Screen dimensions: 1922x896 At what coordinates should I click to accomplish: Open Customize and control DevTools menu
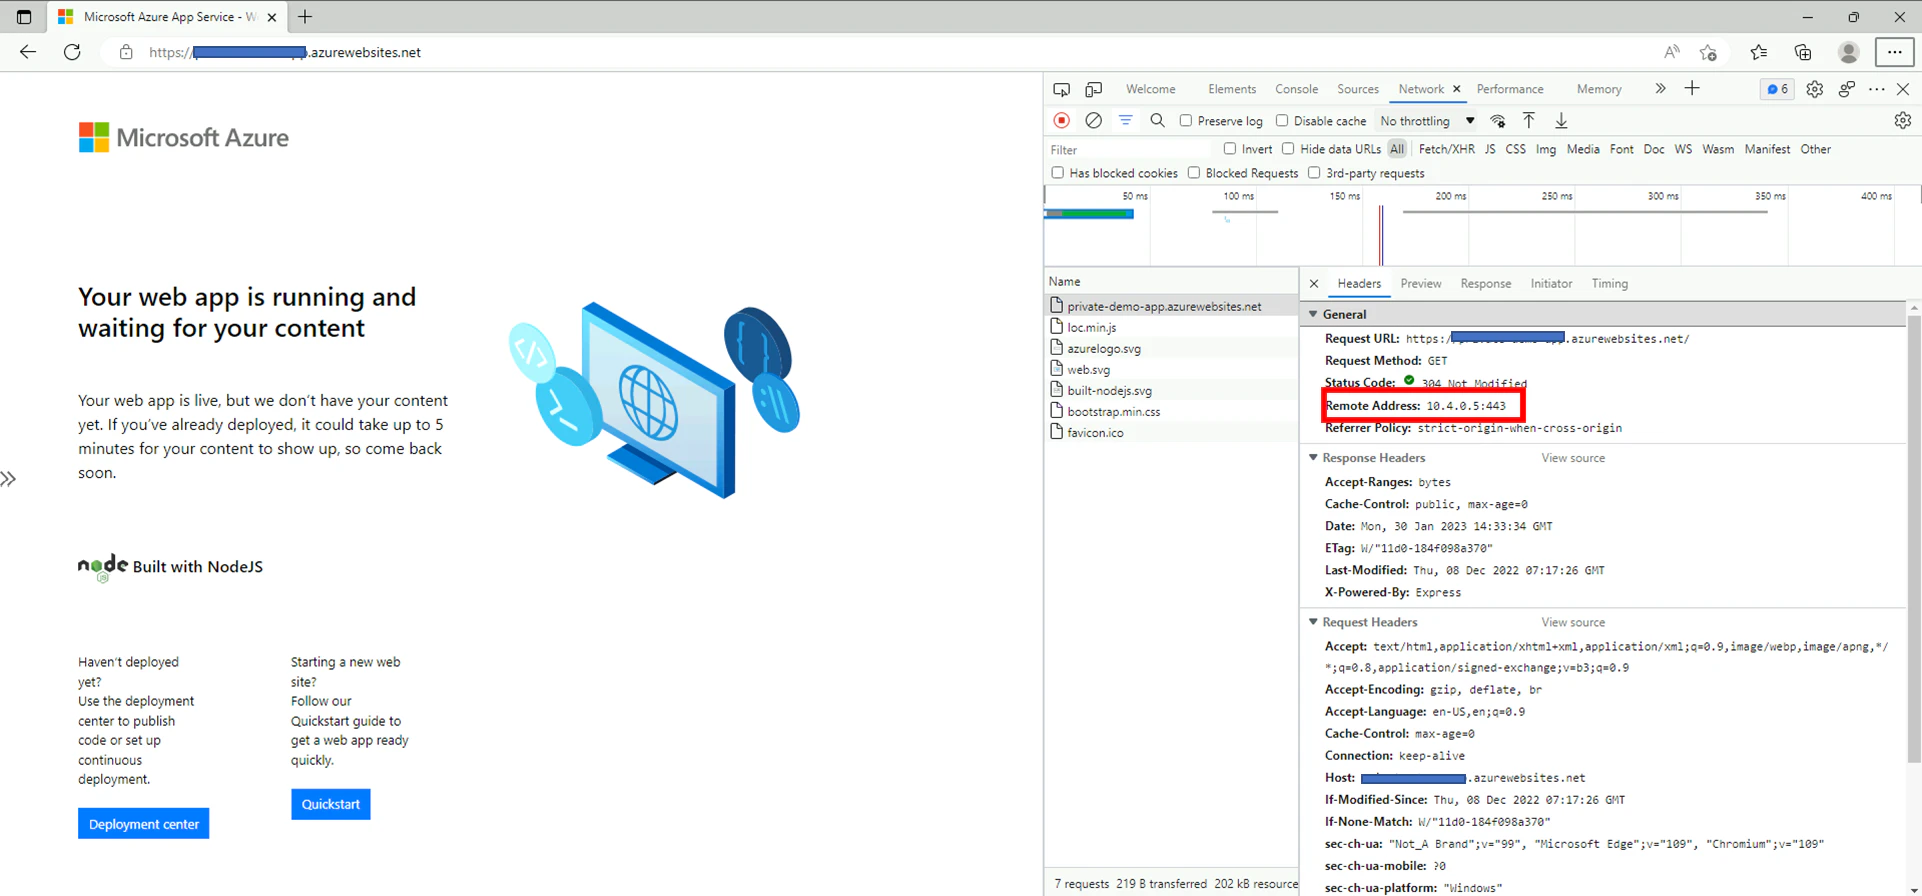(1877, 89)
